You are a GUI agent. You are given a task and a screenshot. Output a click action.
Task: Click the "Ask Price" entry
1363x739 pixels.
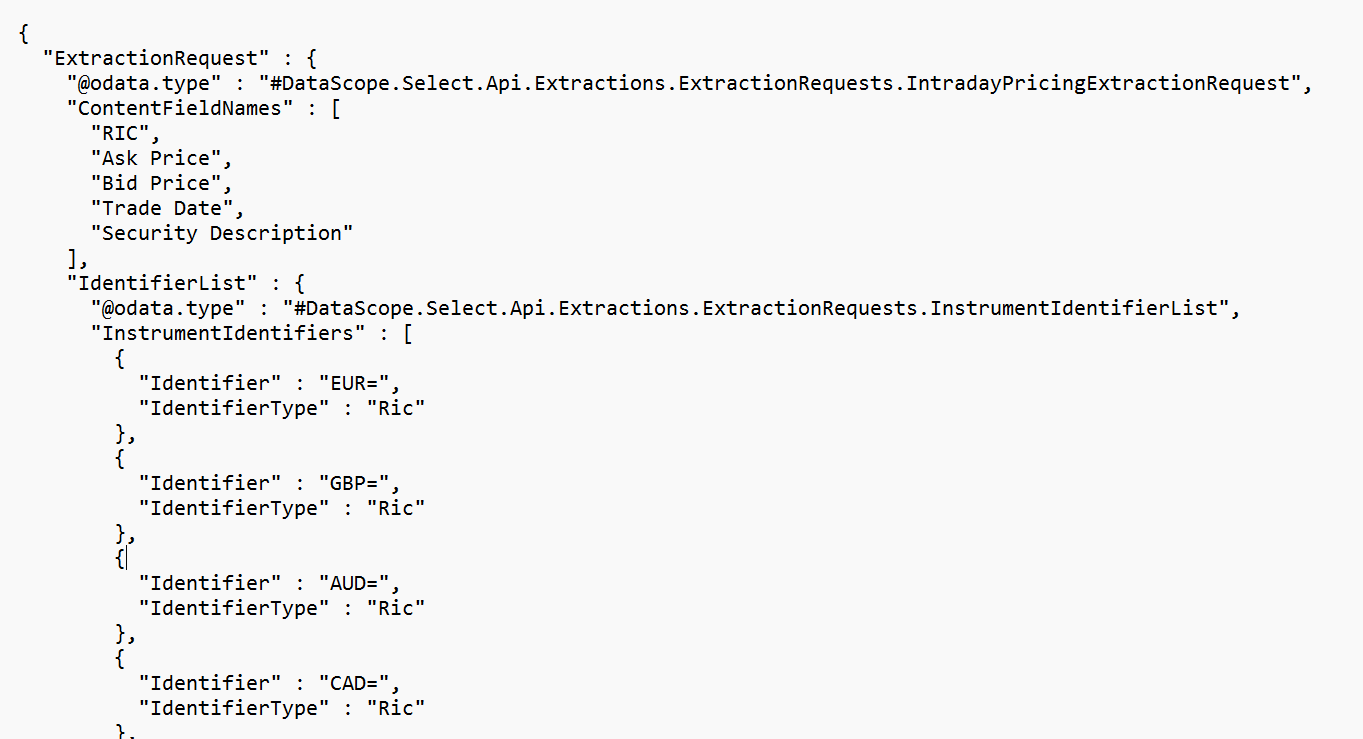tap(161, 158)
